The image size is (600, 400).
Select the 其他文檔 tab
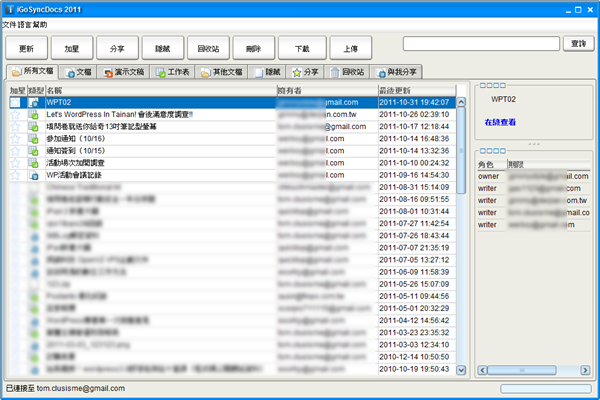pyautogui.click(x=222, y=72)
